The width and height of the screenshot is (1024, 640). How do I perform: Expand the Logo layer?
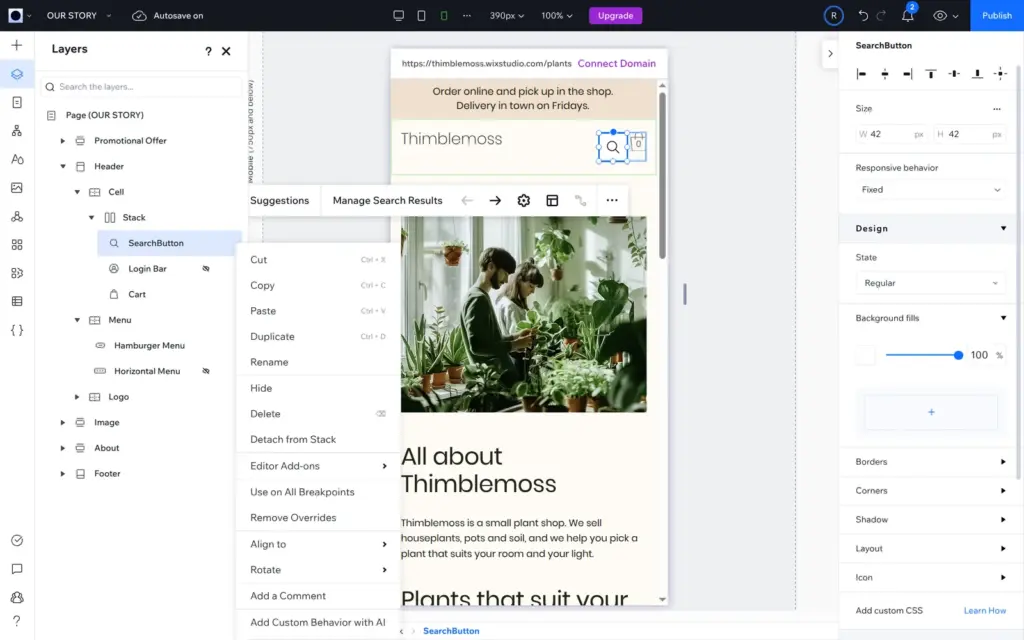point(77,397)
